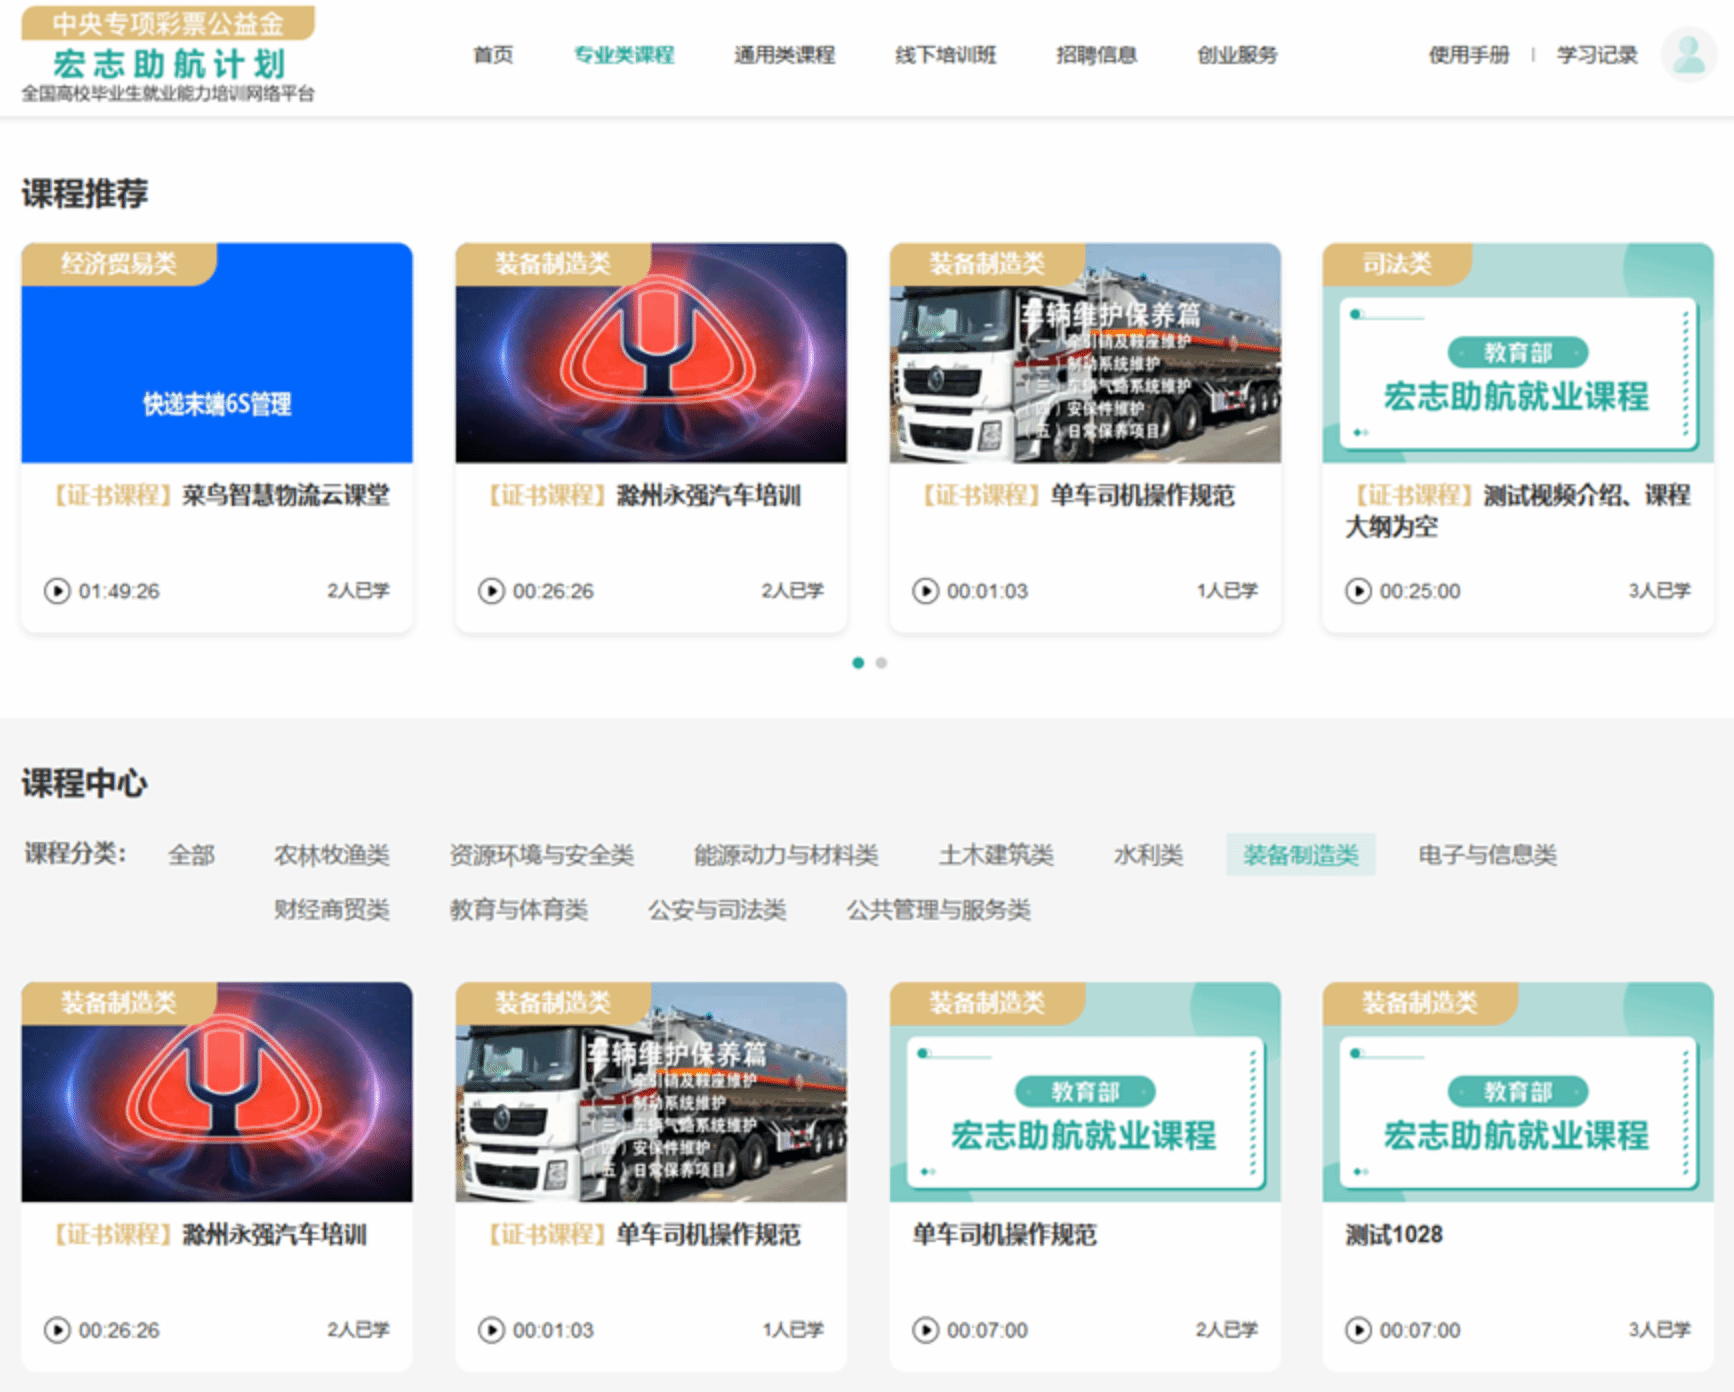Image resolution: width=1734 pixels, height=1392 pixels.
Task: Filter courses by 电子与信息类
Action: pyautogui.click(x=1487, y=855)
